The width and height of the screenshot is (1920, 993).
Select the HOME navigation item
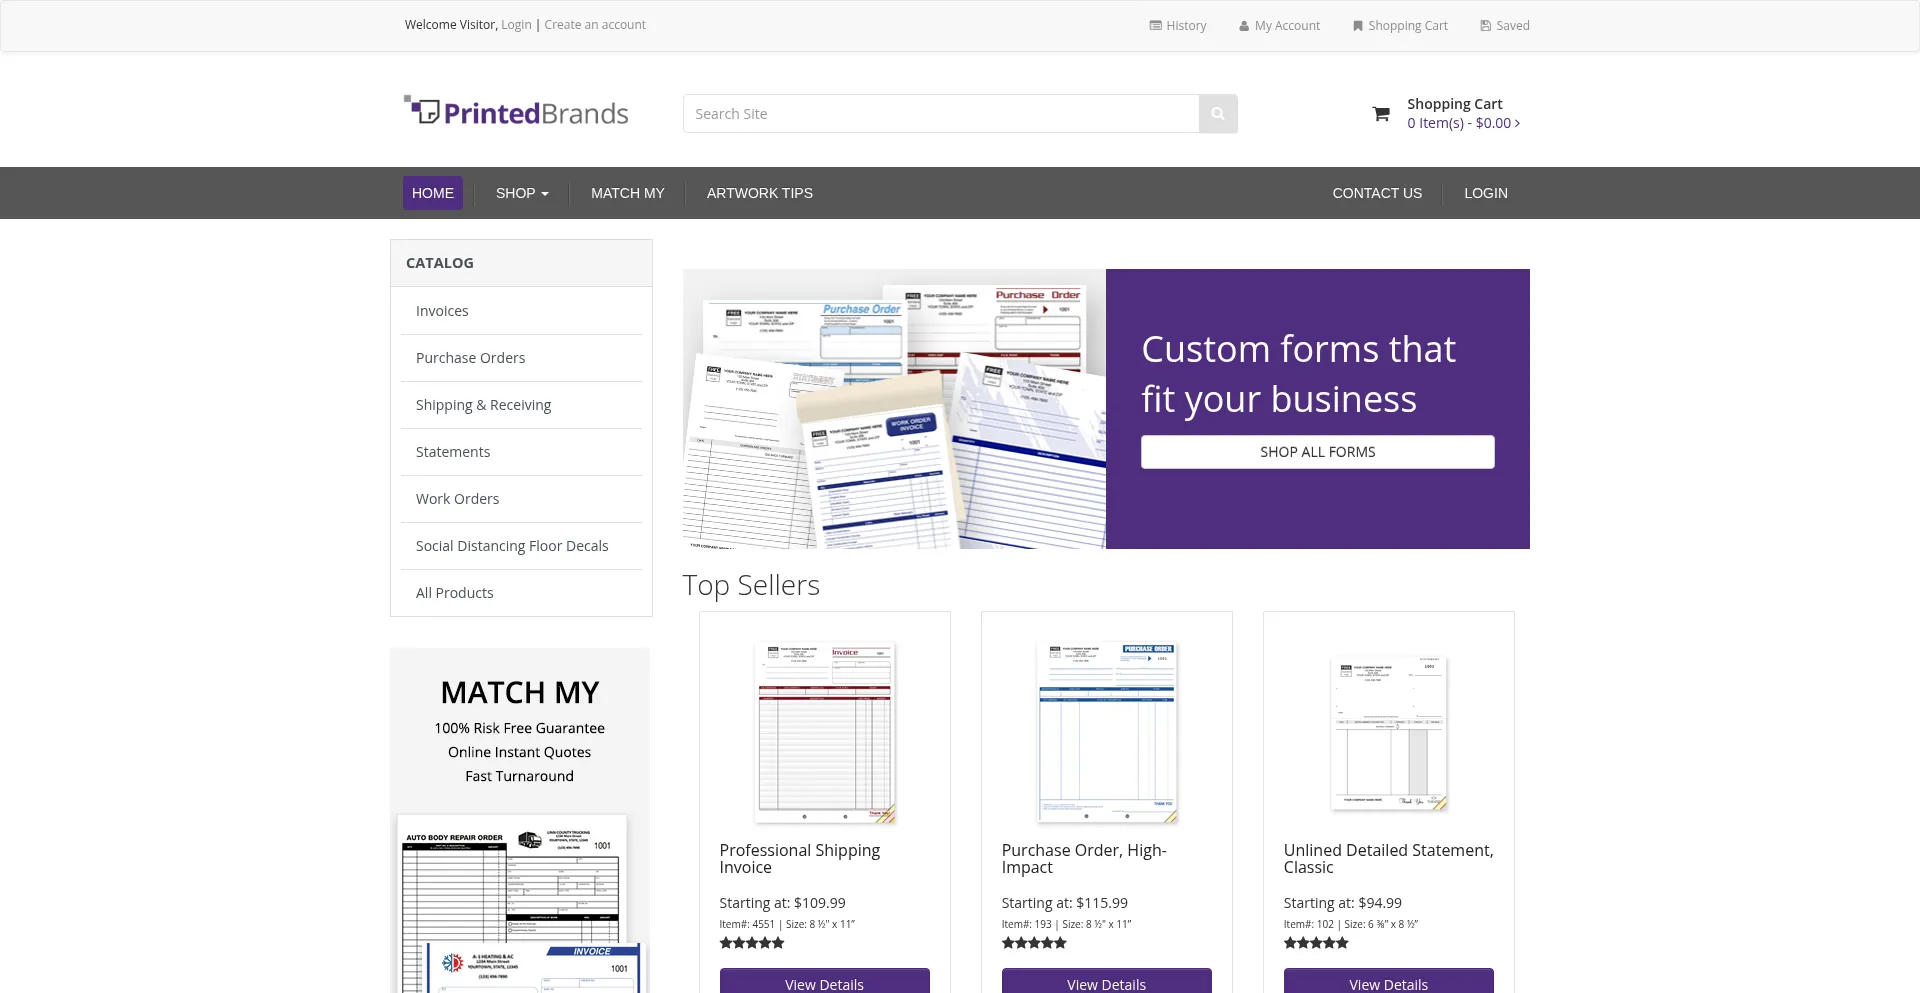click(x=432, y=193)
